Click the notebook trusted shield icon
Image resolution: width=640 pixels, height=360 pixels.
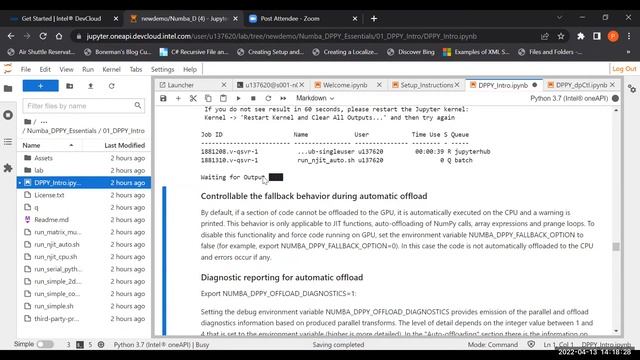(531, 344)
